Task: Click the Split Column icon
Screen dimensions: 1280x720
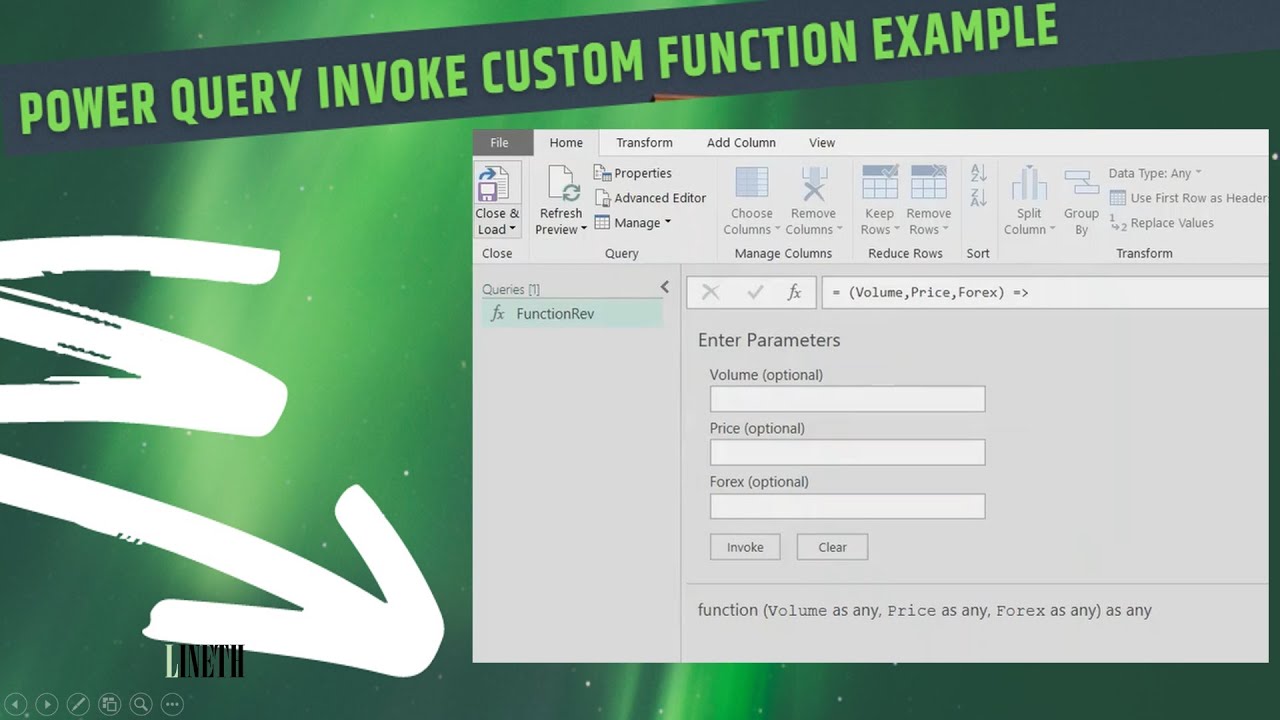Action: tap(1029, 184)
